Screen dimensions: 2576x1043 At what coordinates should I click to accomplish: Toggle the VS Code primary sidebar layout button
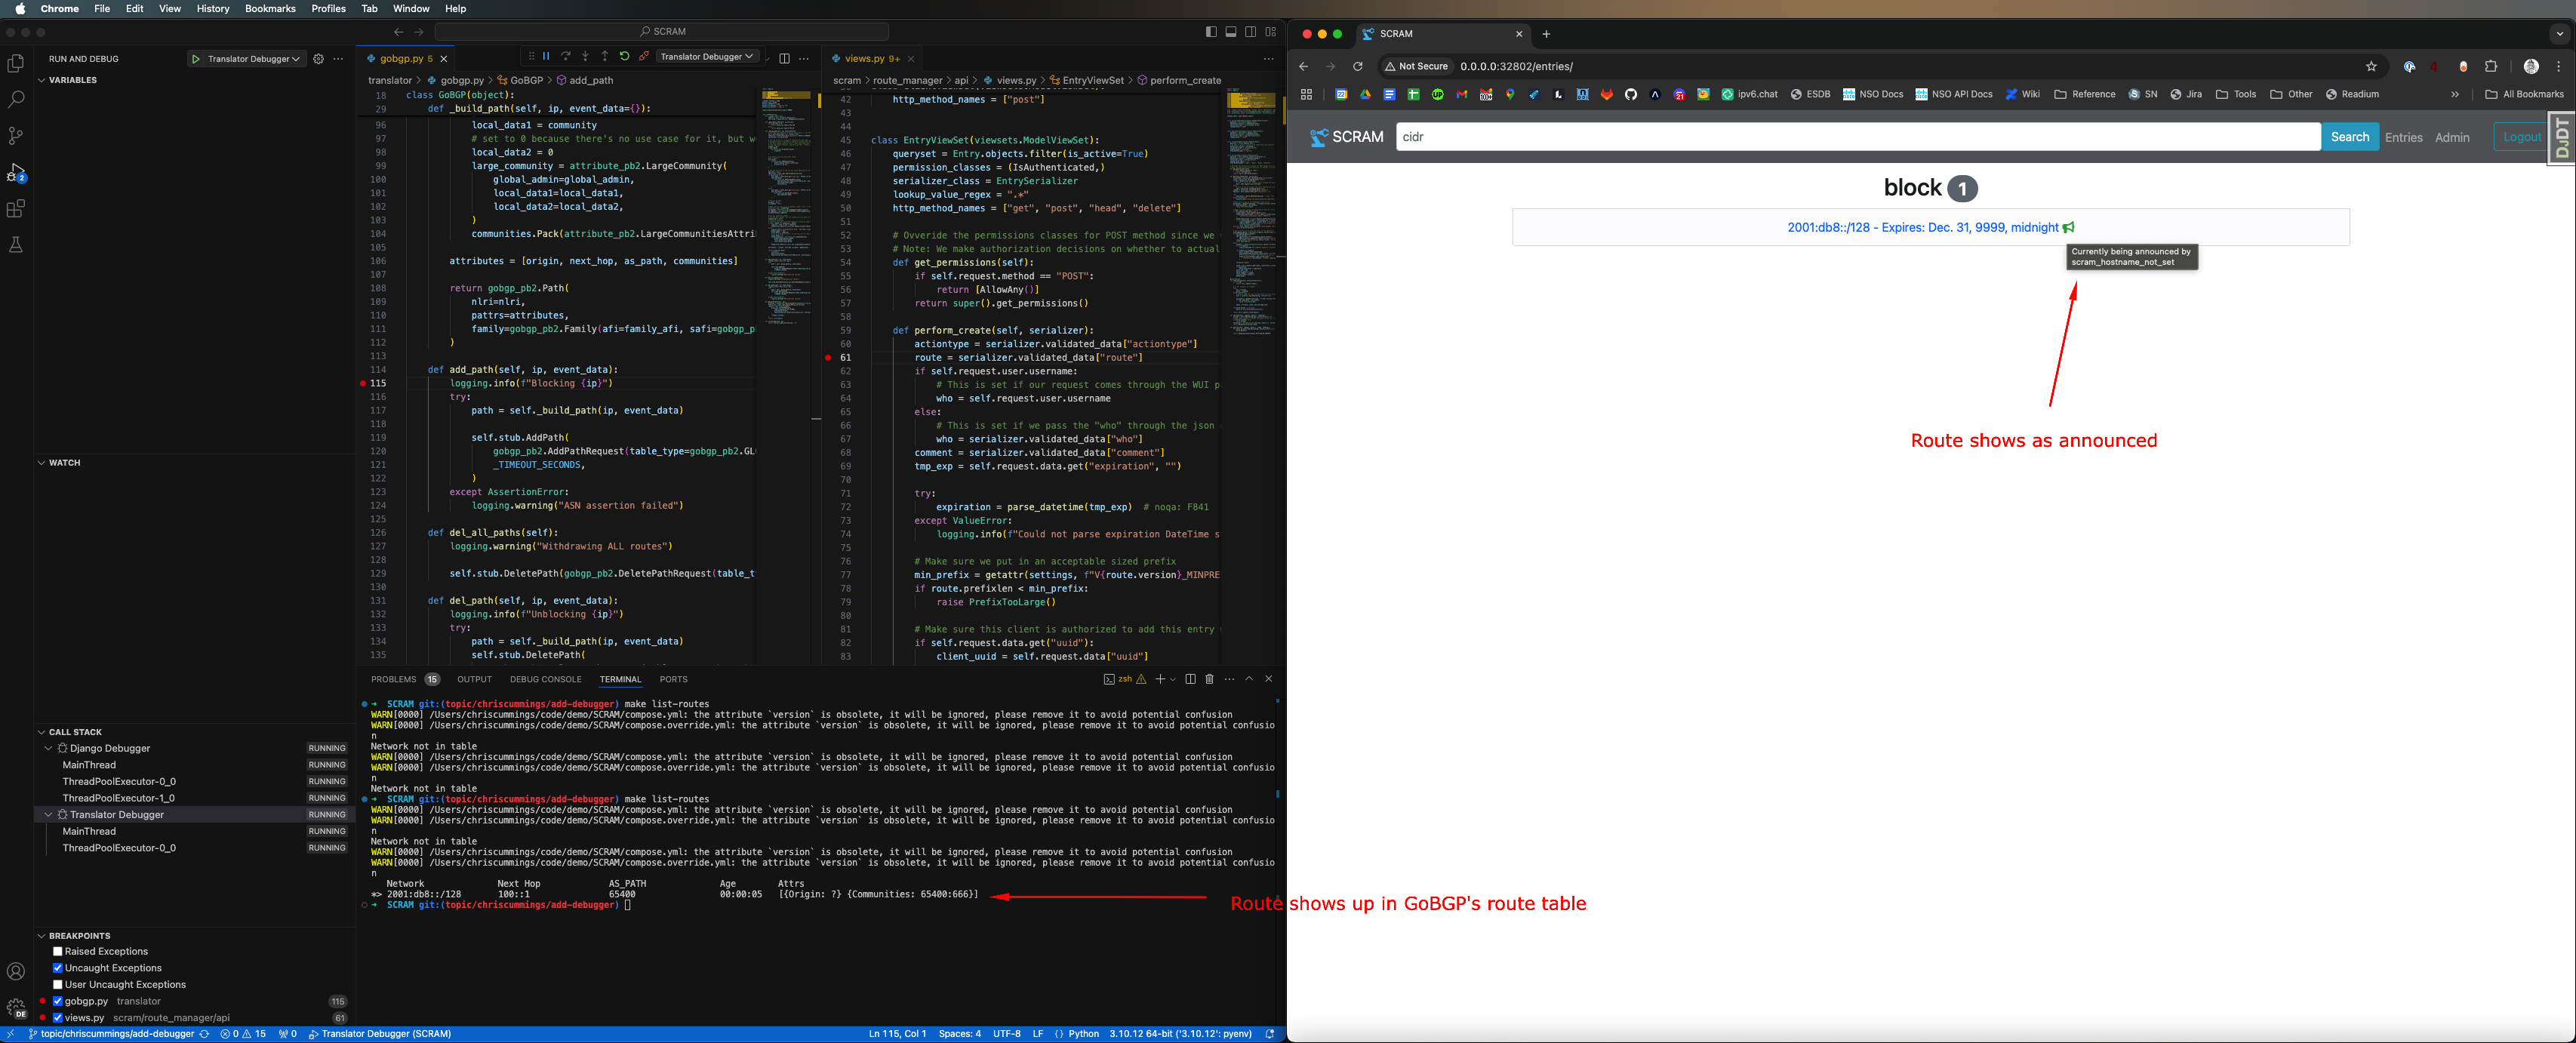pos(1211,32)
